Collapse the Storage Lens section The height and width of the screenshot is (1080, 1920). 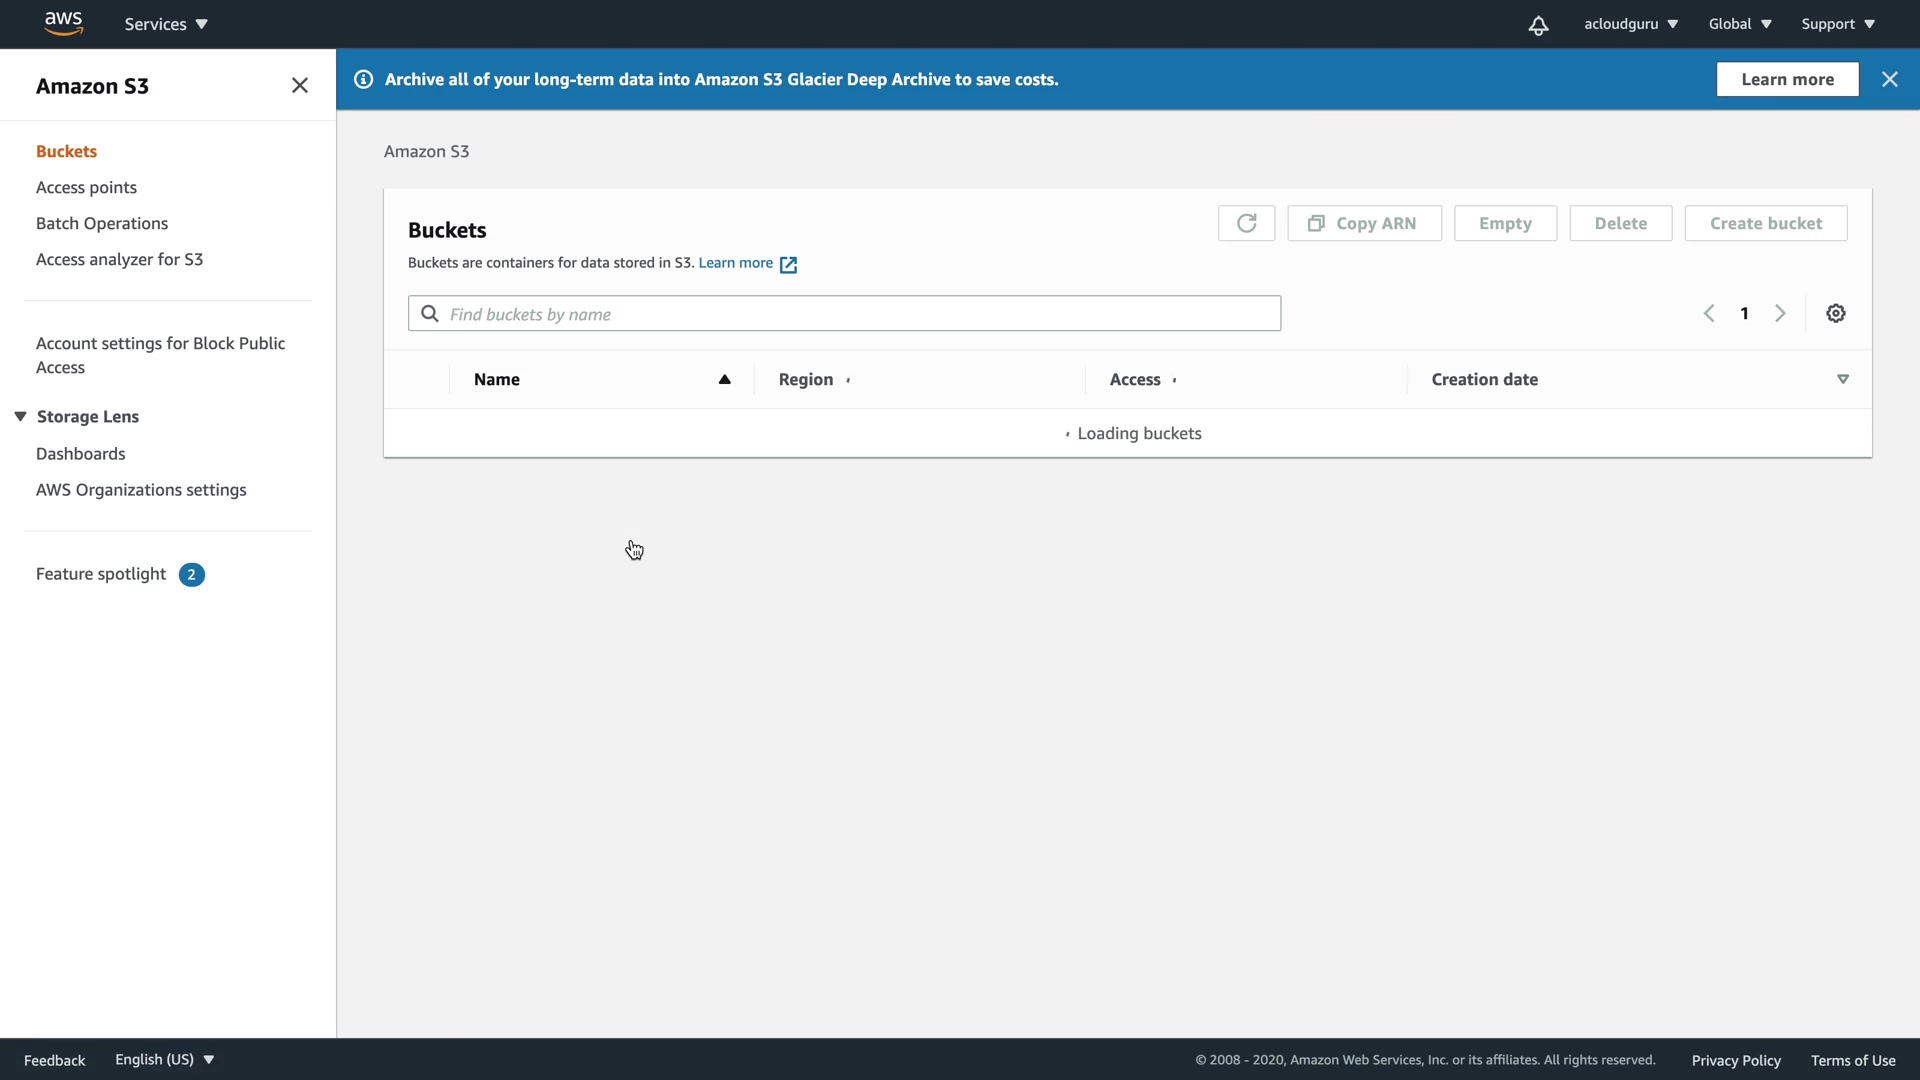(x=20, y=416)
